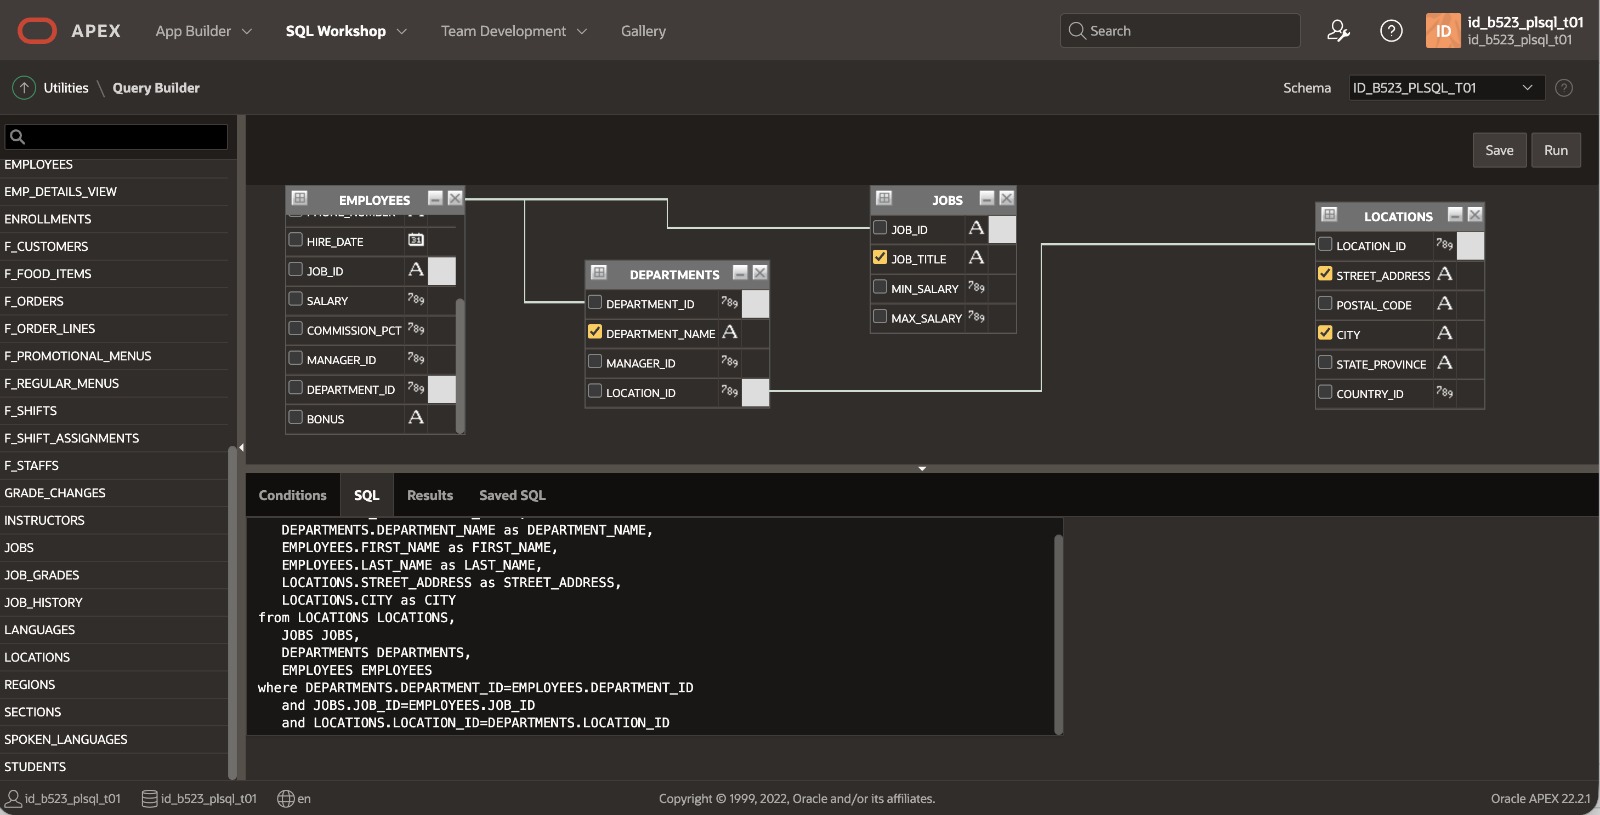
Task: Click the schema help icon
Action: click(x=1564, y=88)
